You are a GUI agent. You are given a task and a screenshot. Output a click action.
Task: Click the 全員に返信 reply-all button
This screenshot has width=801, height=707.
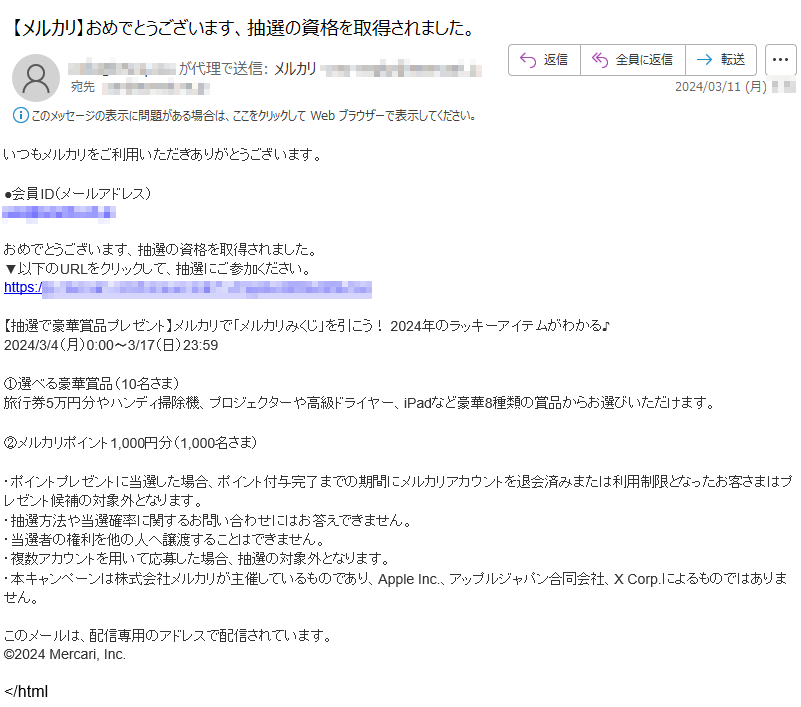(633, 60)
